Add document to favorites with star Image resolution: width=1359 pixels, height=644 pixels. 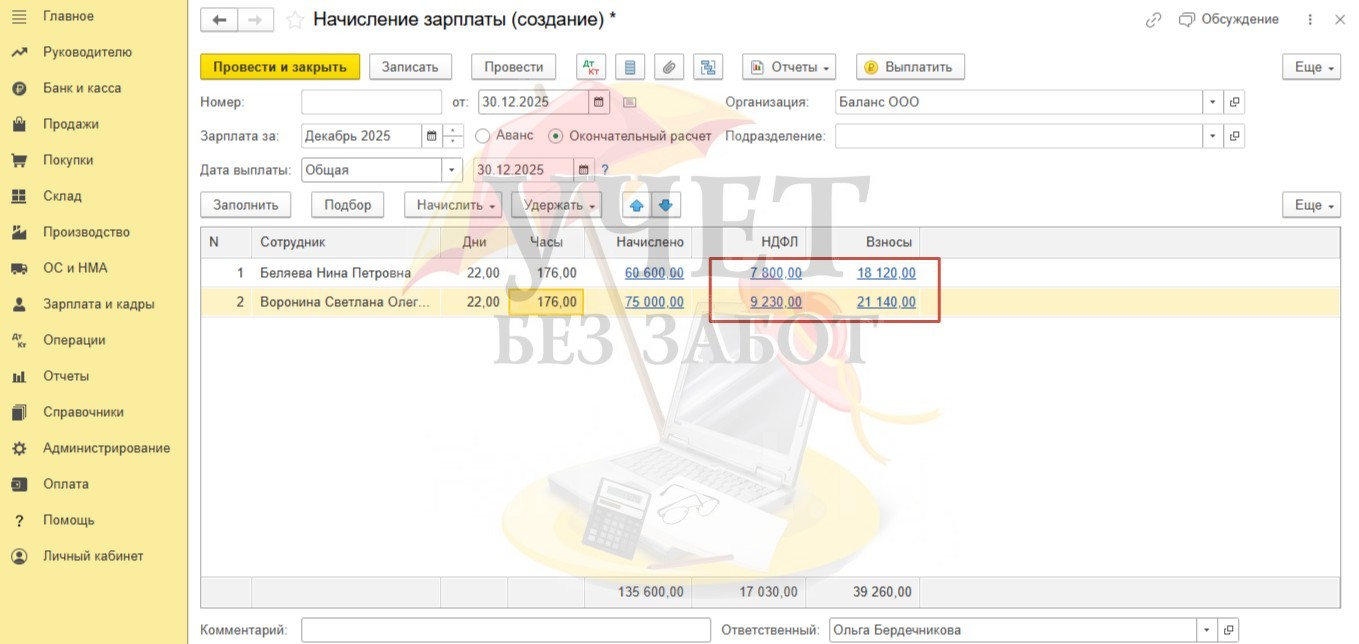point(294,20)
